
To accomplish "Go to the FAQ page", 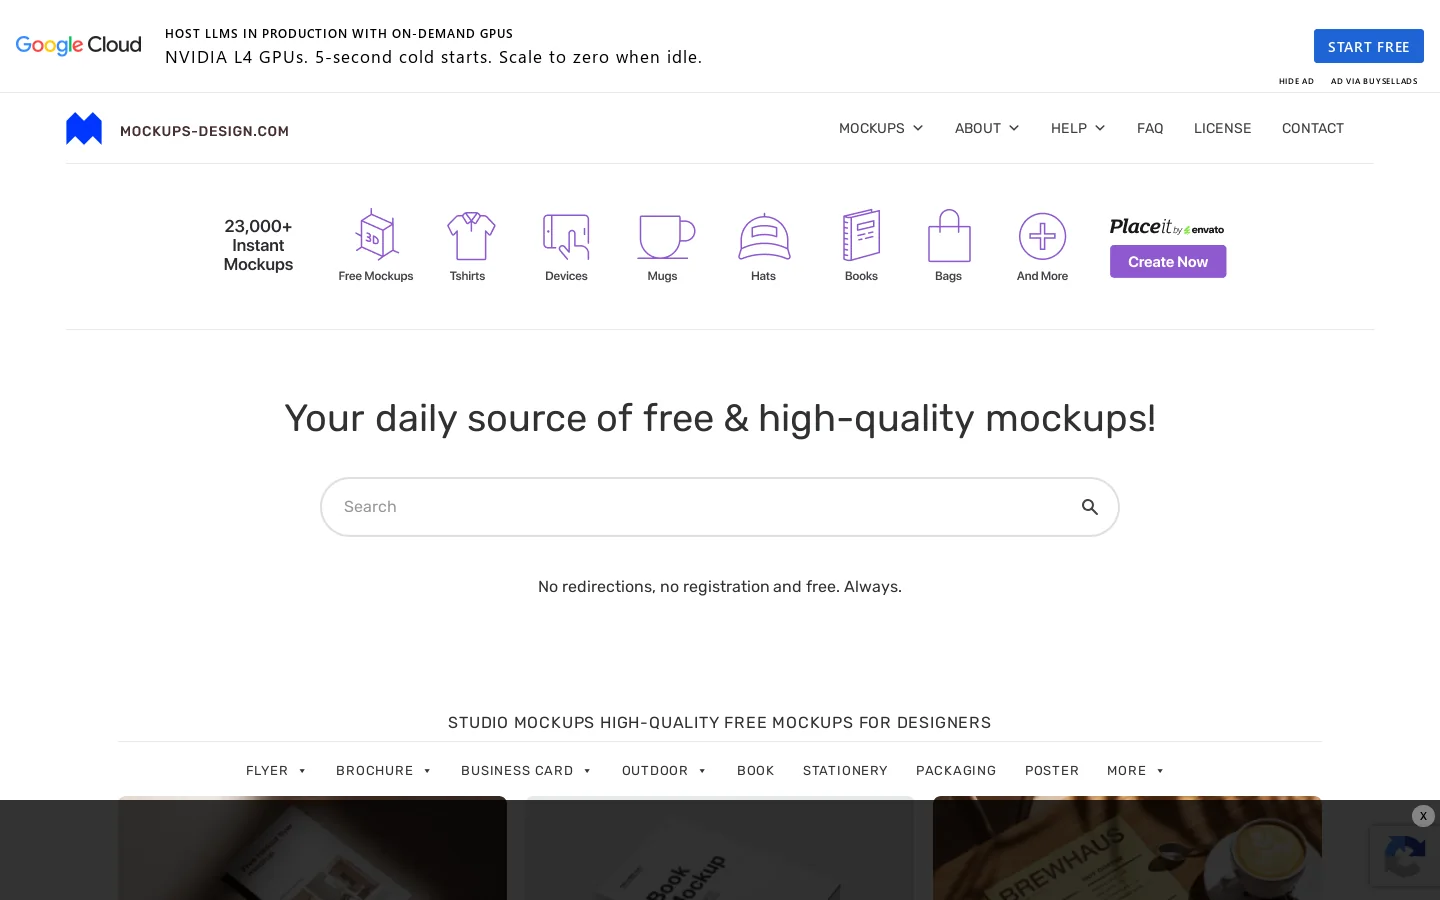I will pos(1150,128).
